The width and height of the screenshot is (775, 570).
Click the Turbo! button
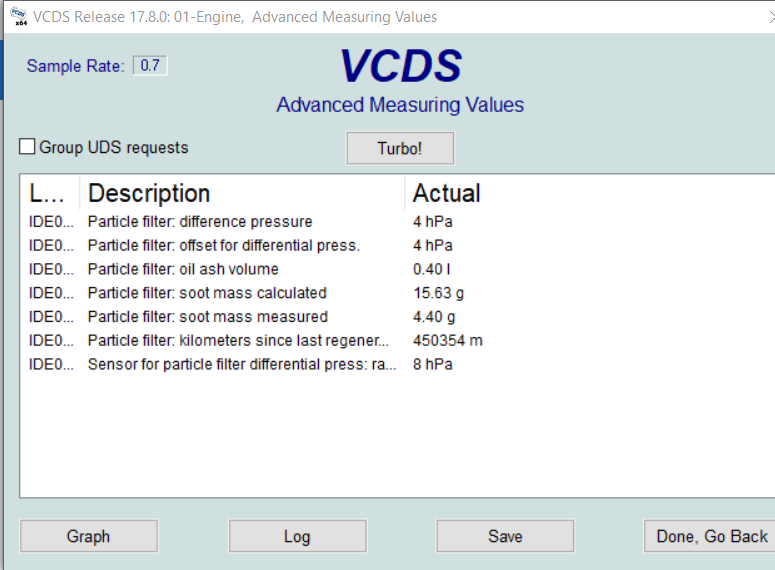click(x=400, y=148)
